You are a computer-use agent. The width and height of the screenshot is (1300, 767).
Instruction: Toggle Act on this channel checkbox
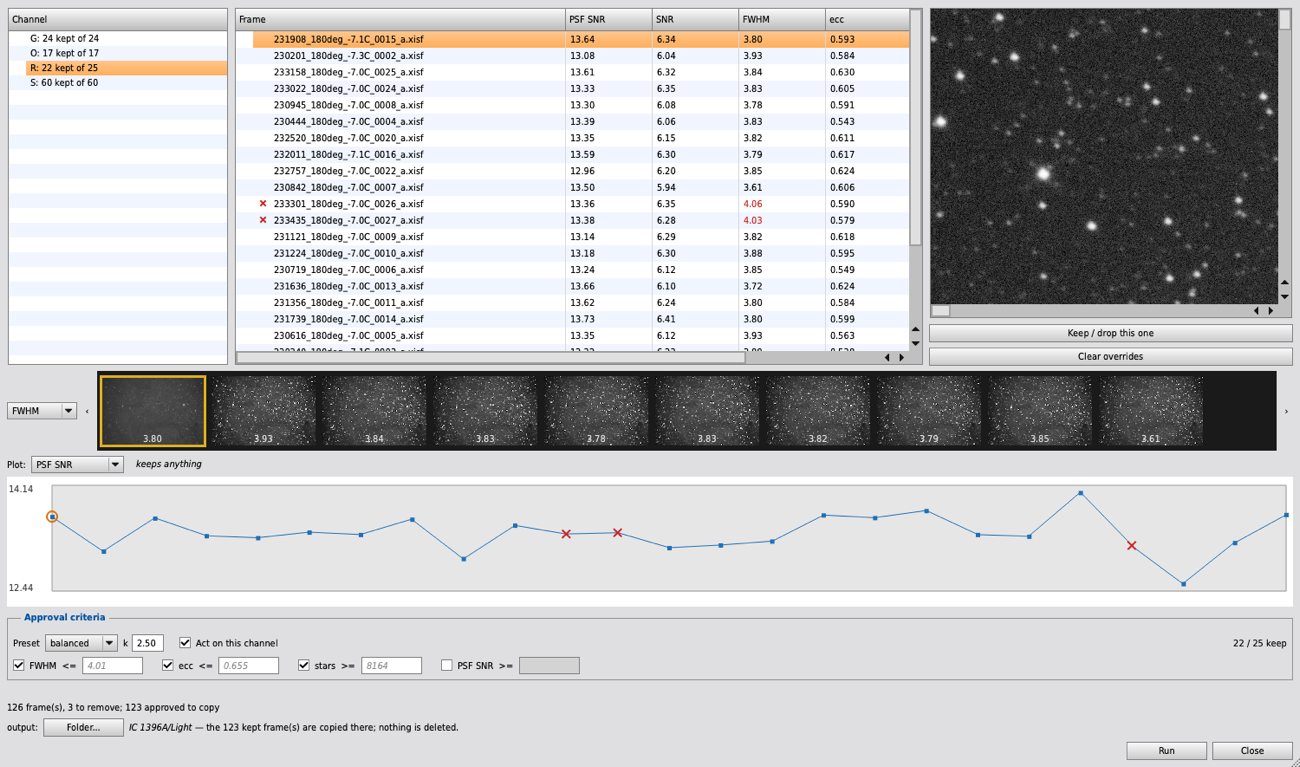pos(185,643)
